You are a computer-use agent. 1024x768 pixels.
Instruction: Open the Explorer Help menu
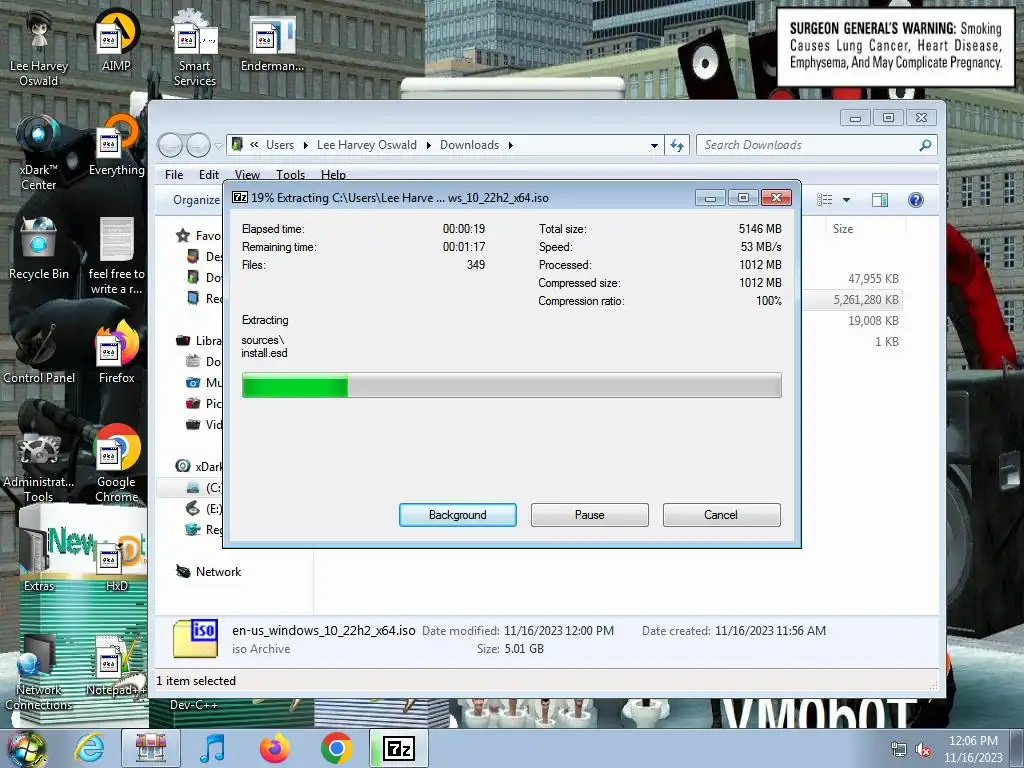333,174
